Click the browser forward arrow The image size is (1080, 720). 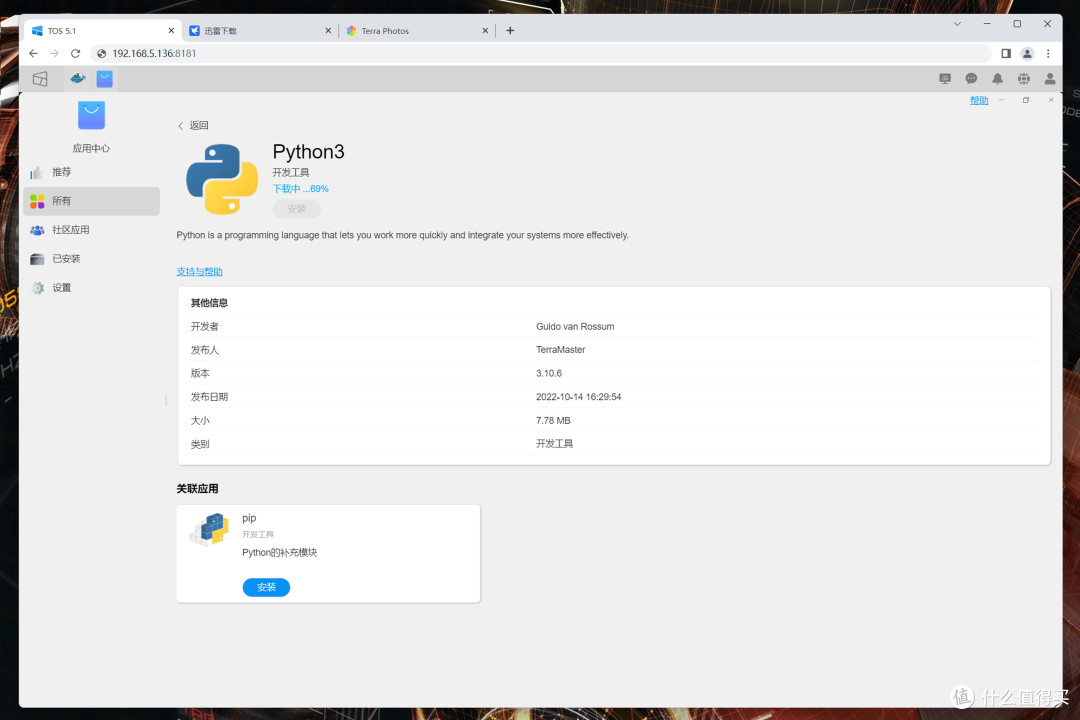click(x=54, y=53)
